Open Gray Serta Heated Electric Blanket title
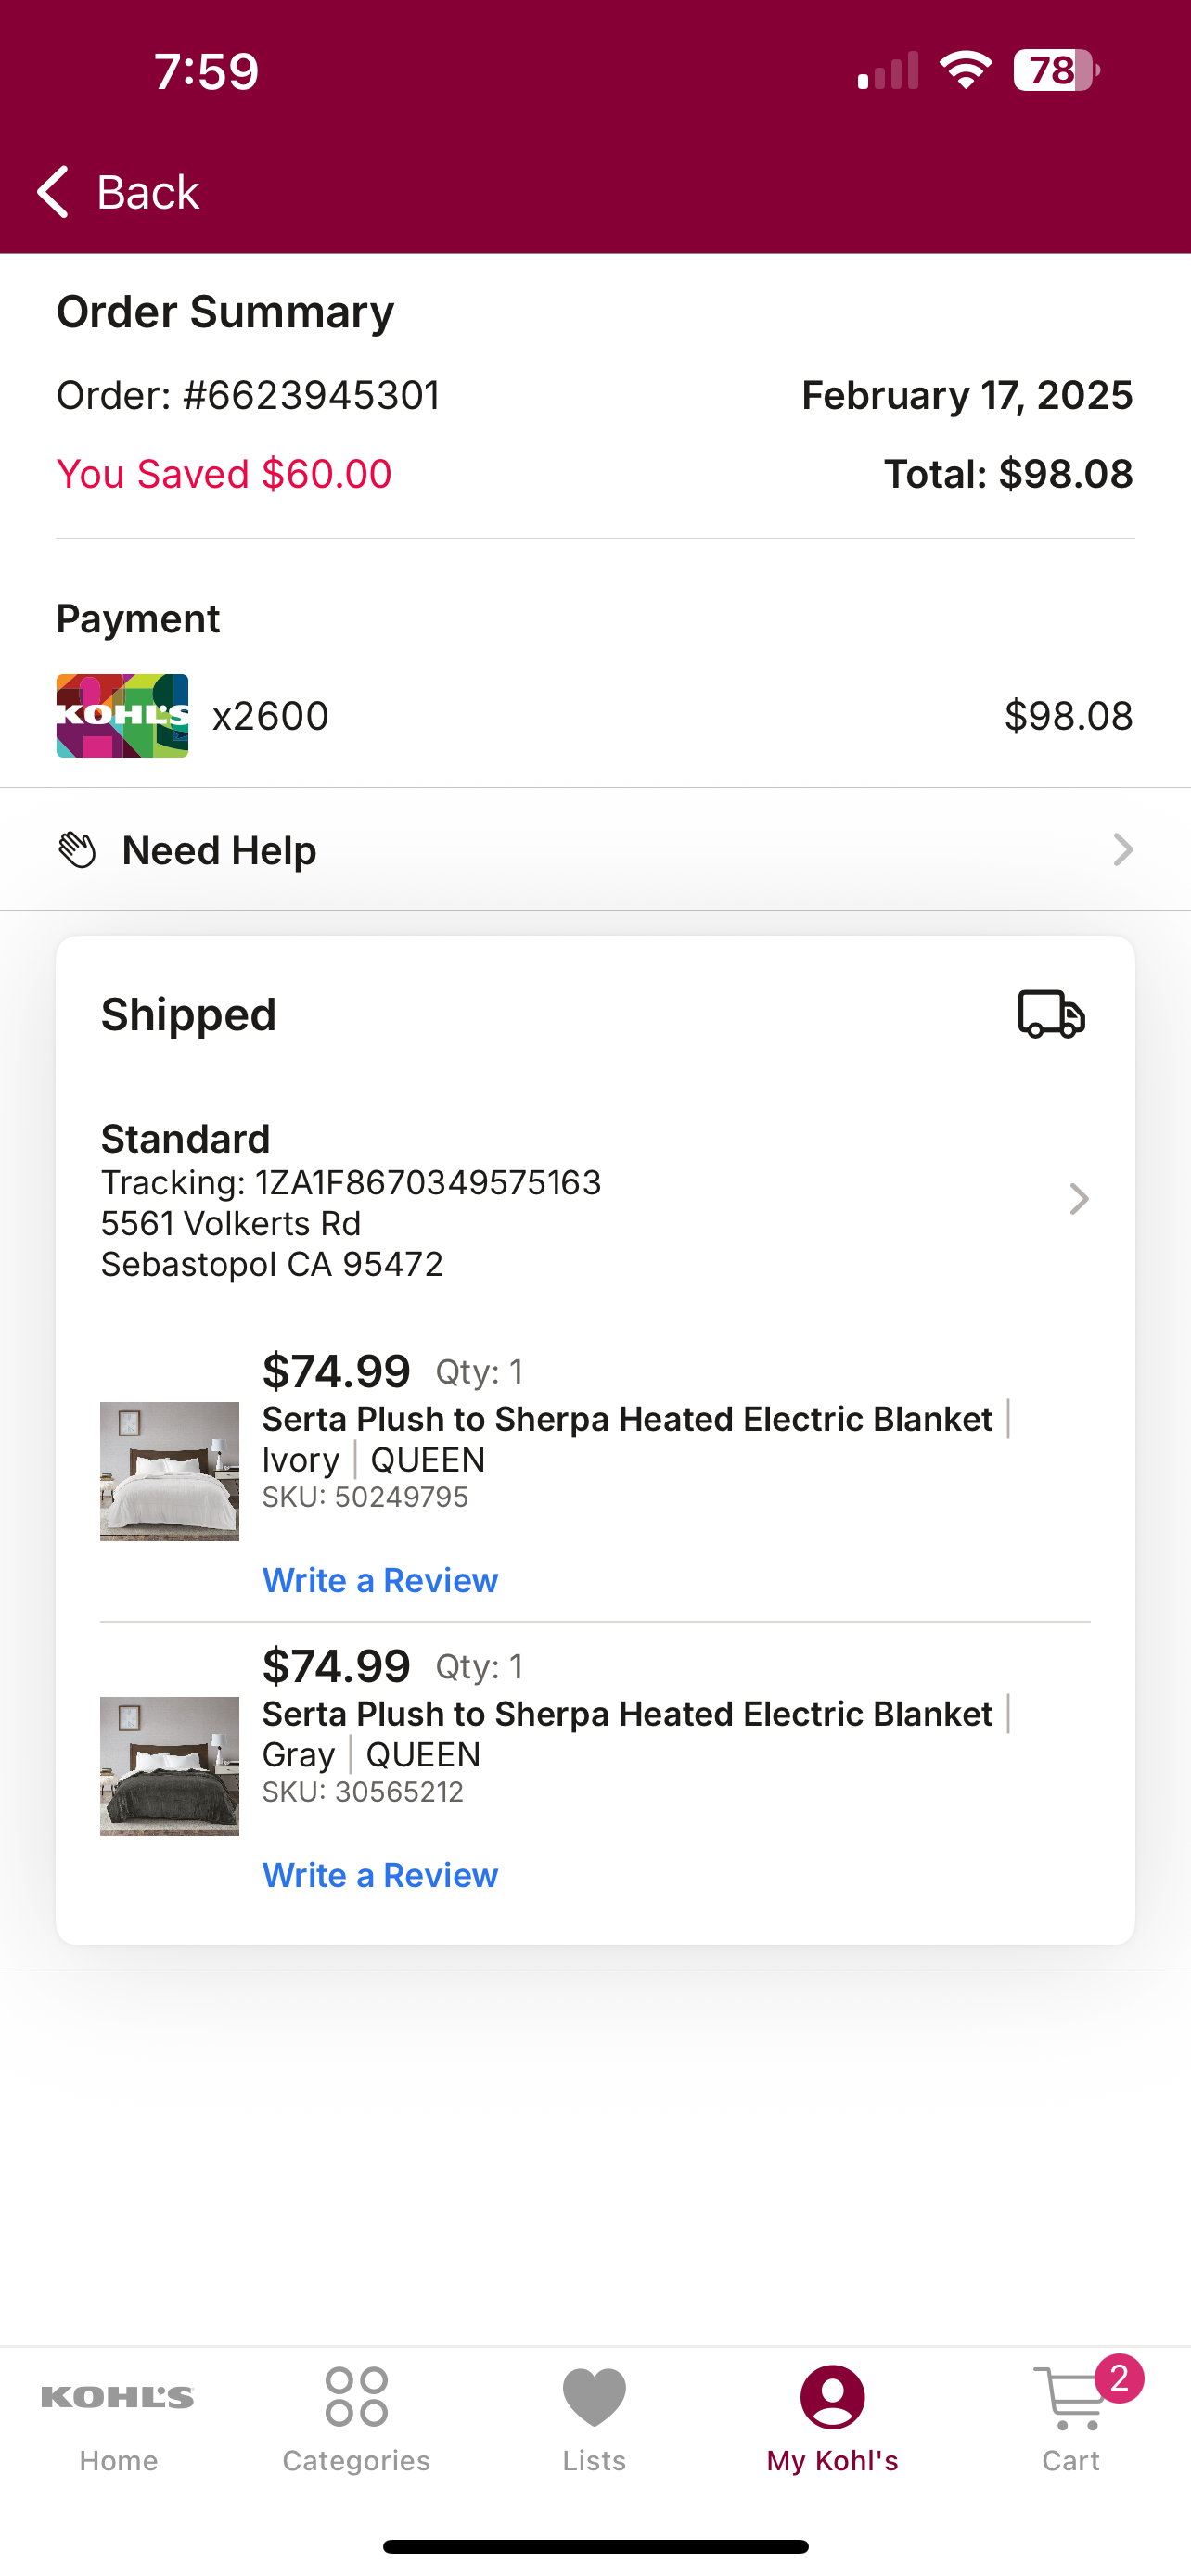This screenshot has width=1191, height=2576. point(627,1714)
